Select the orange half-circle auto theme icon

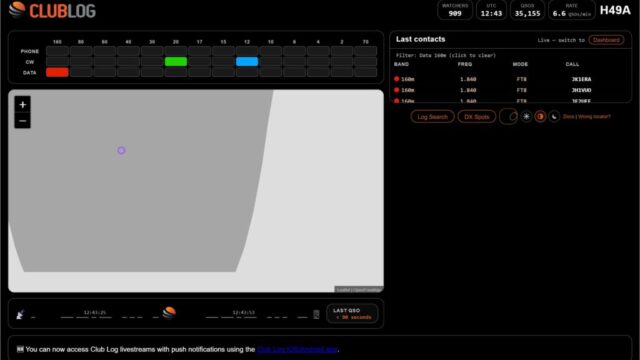coord(540,117)
